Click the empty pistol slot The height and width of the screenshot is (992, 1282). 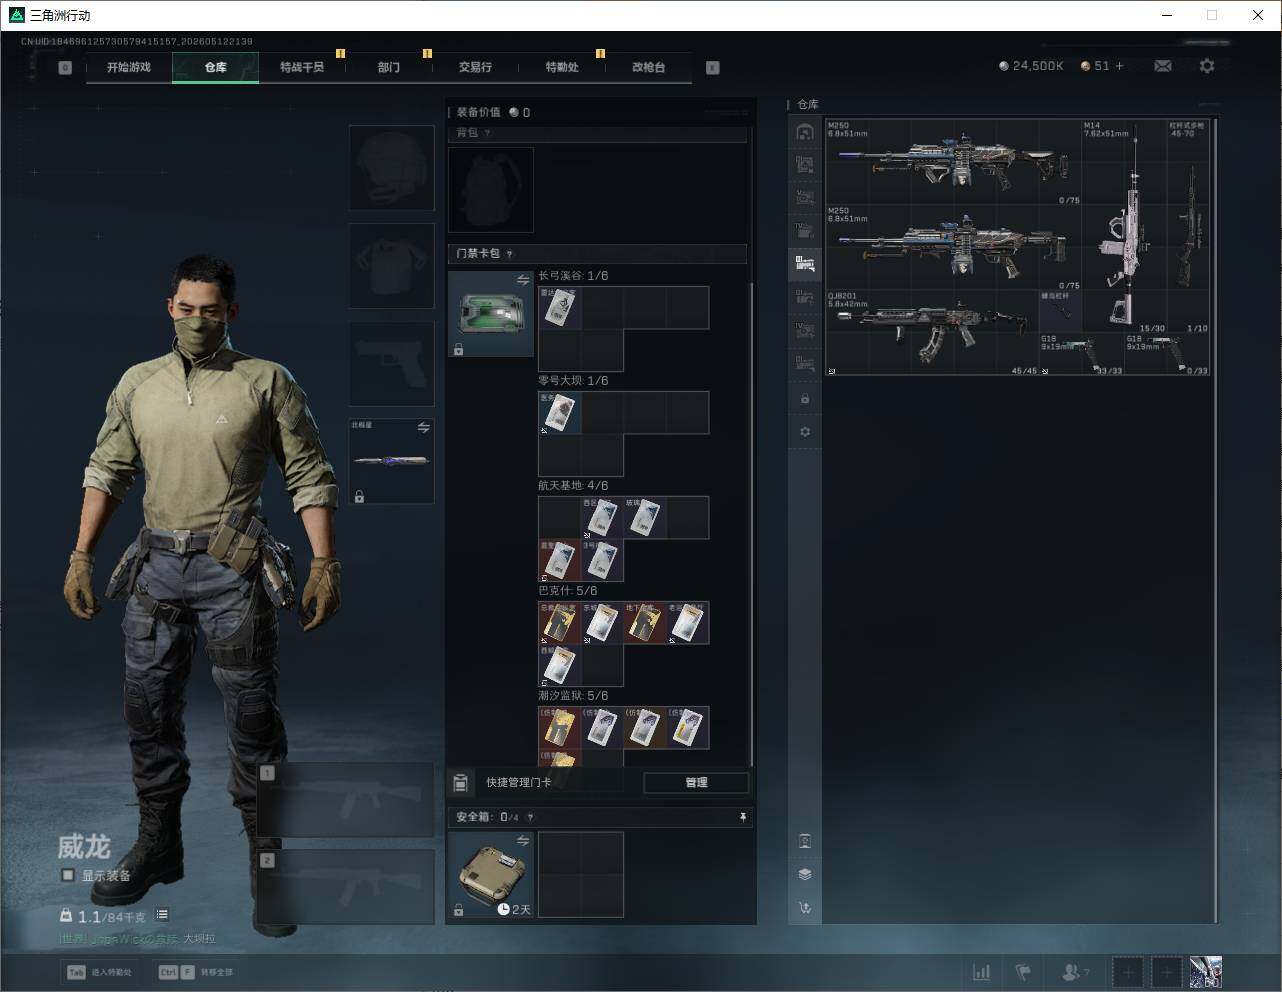point(391,364)
